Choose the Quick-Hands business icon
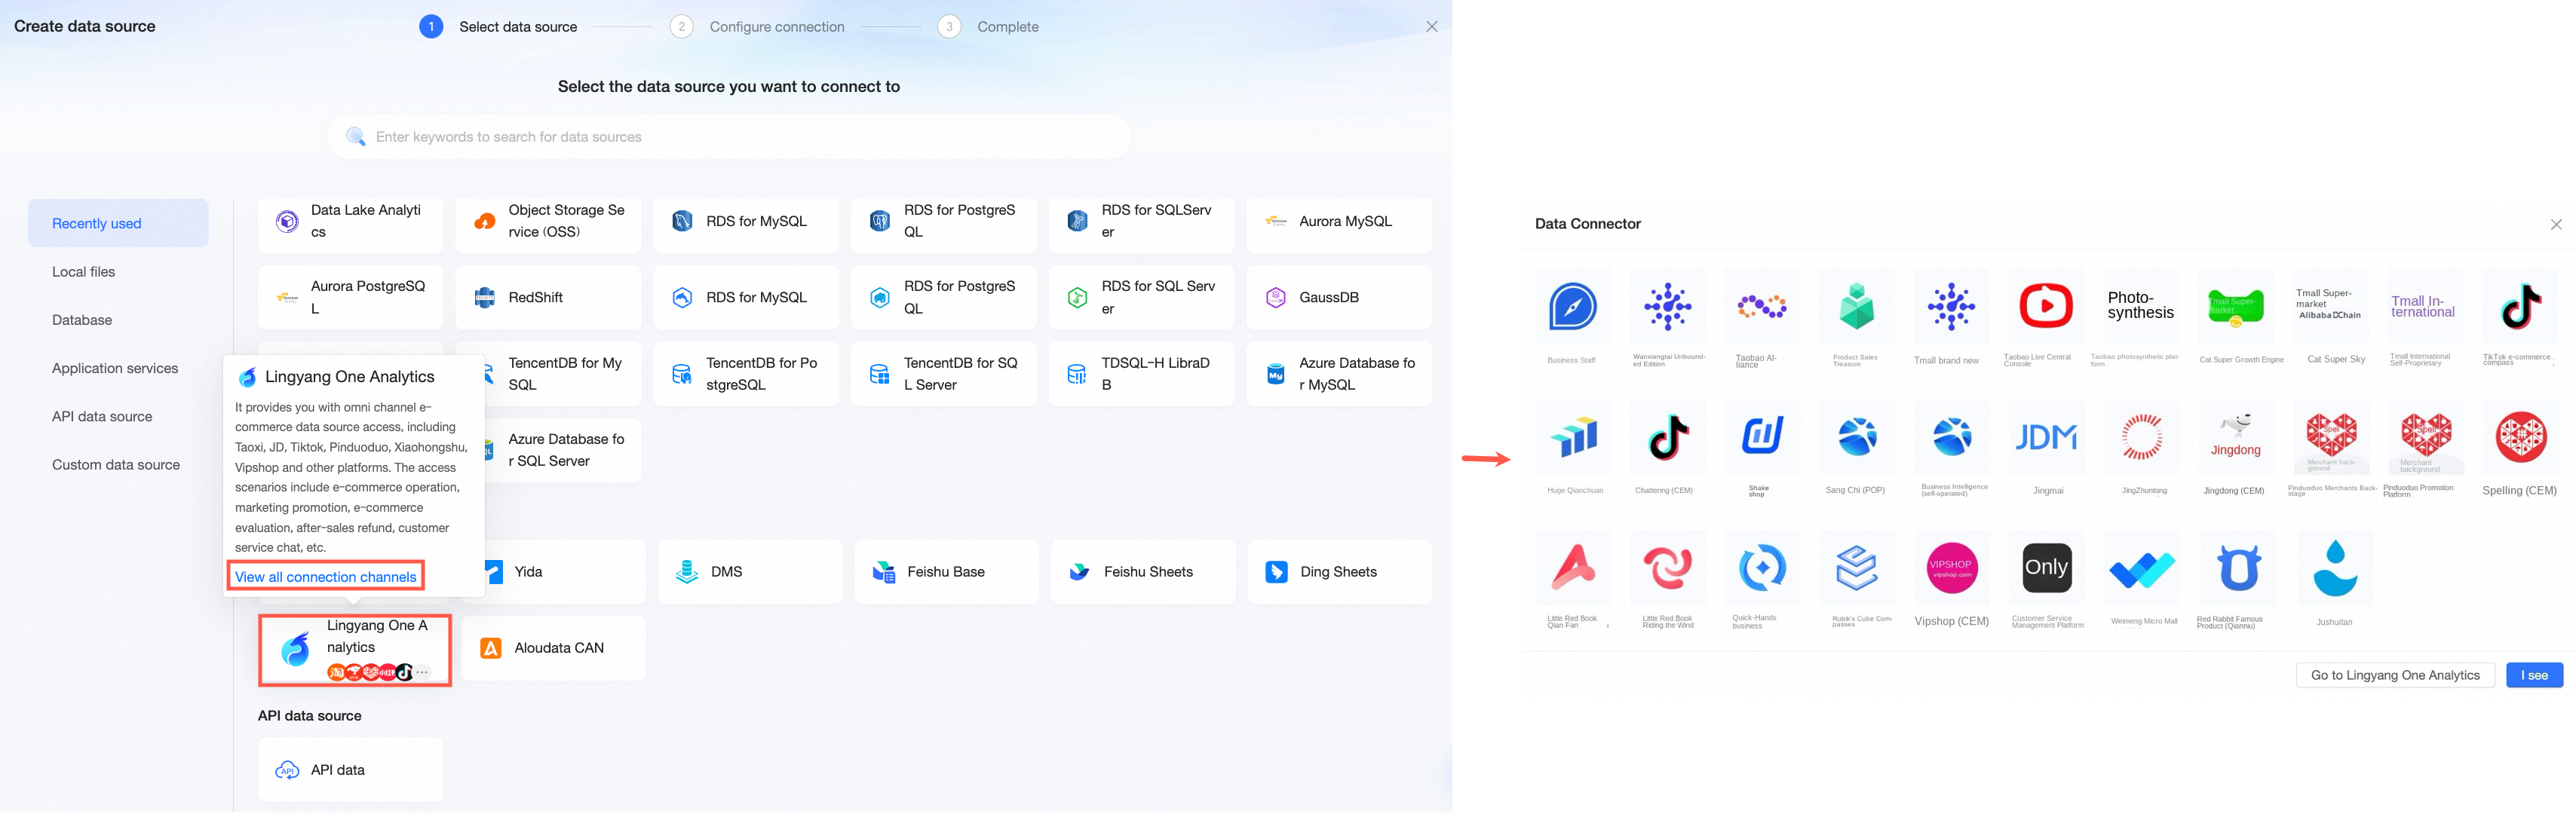 (x=1761, y=567)
